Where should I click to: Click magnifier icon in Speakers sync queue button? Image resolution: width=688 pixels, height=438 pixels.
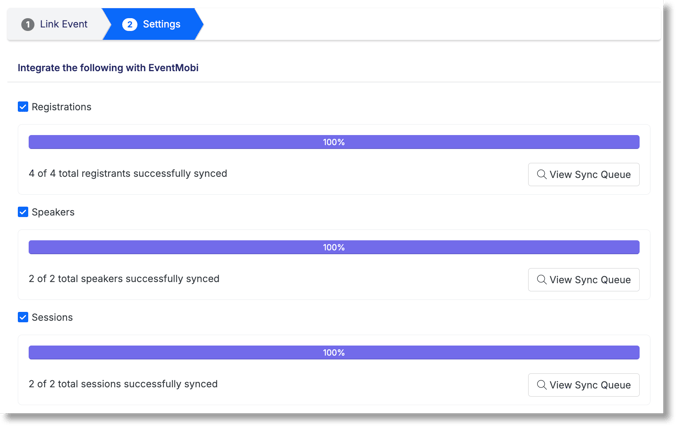tap(541, 280)
